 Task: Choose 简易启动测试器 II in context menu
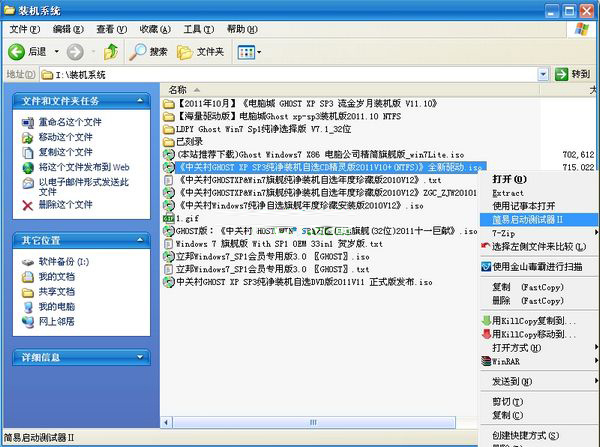click(x=538, y=220)
